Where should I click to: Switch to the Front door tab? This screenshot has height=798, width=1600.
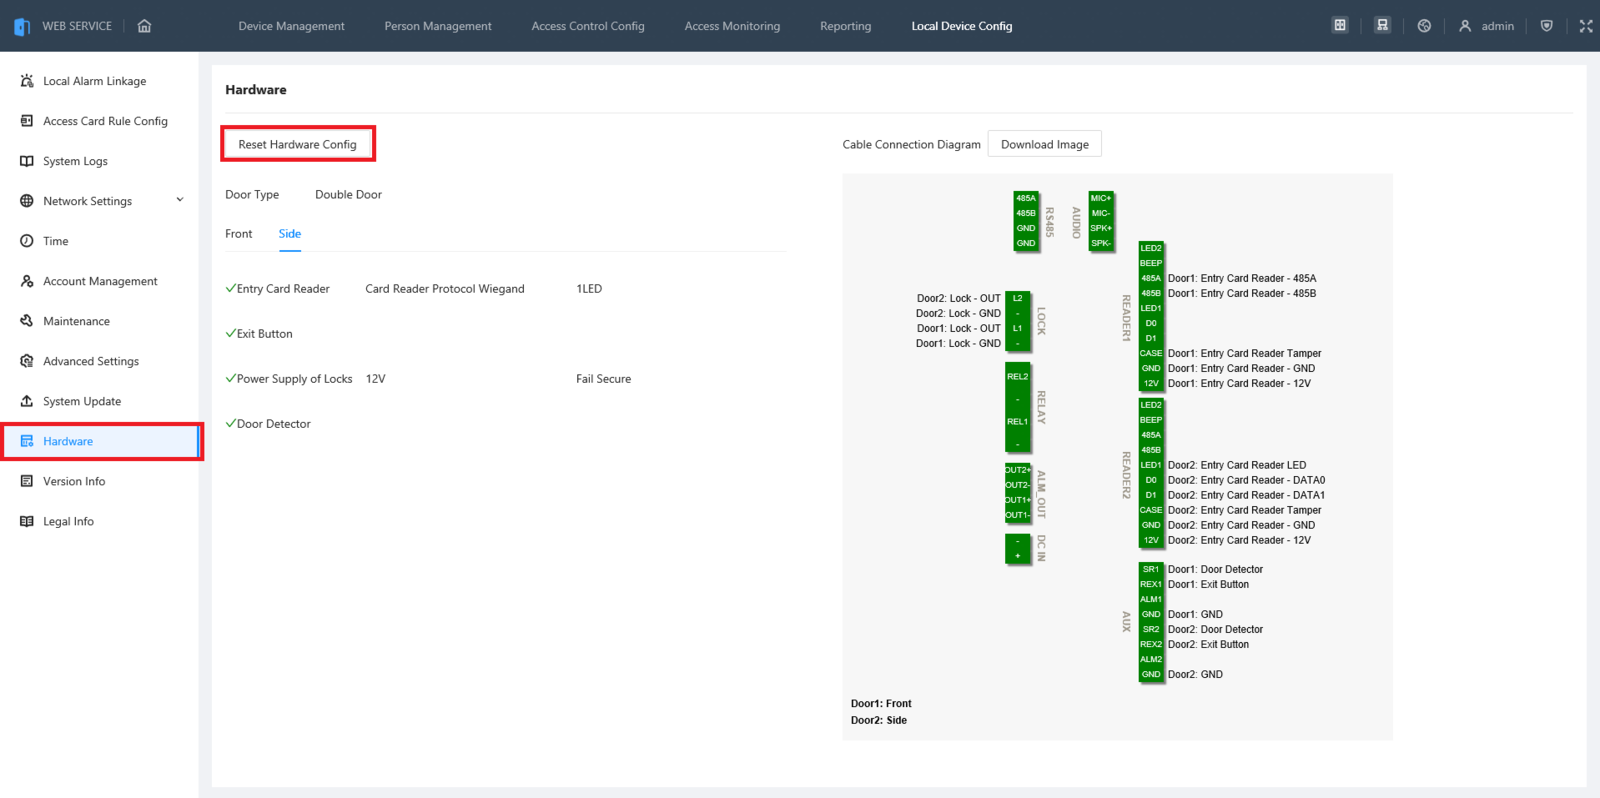point(238,234)
